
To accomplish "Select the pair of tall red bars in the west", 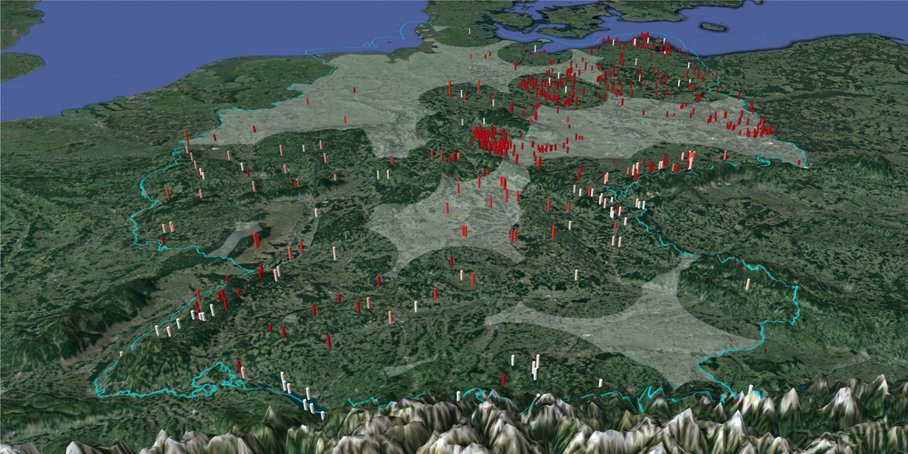I will tap(256, 241).
